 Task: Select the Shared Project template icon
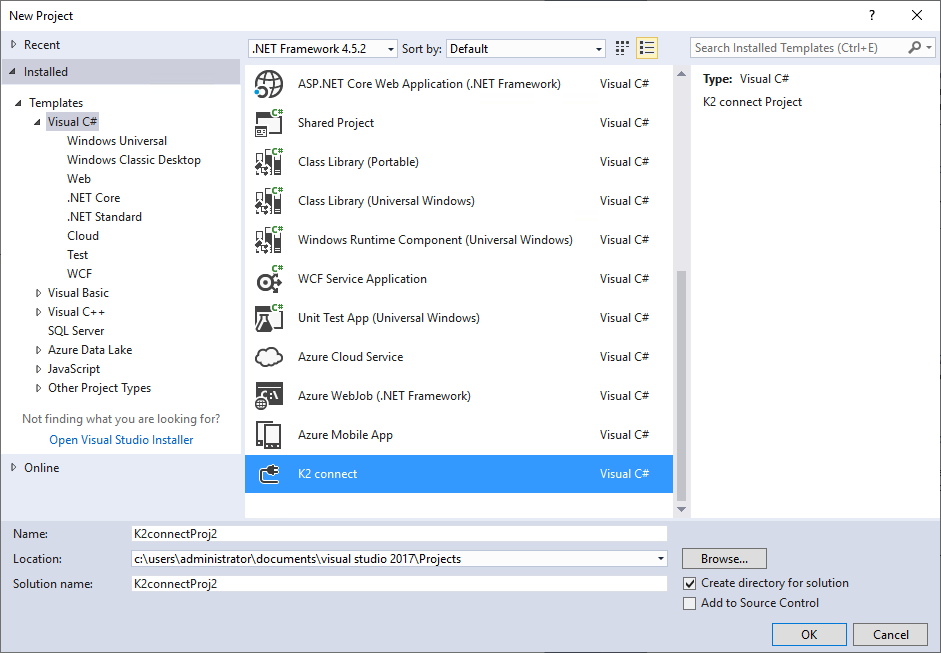click(x=268, y=123)
